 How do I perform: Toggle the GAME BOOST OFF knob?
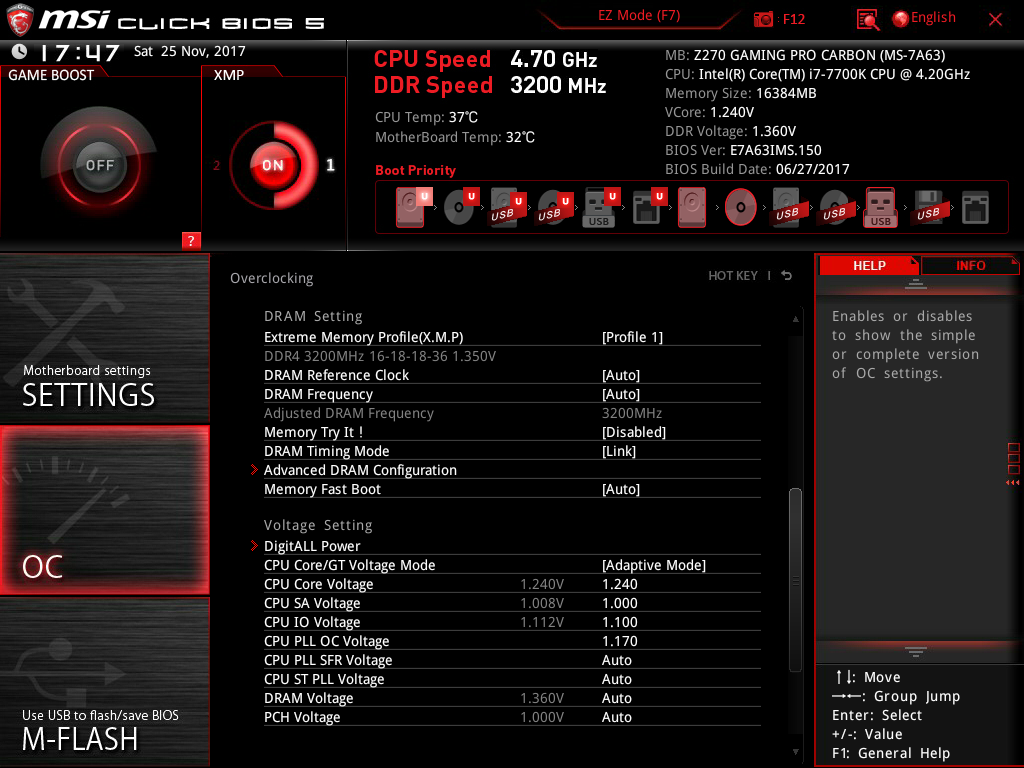pyautogui.click(x=99, y=165)
